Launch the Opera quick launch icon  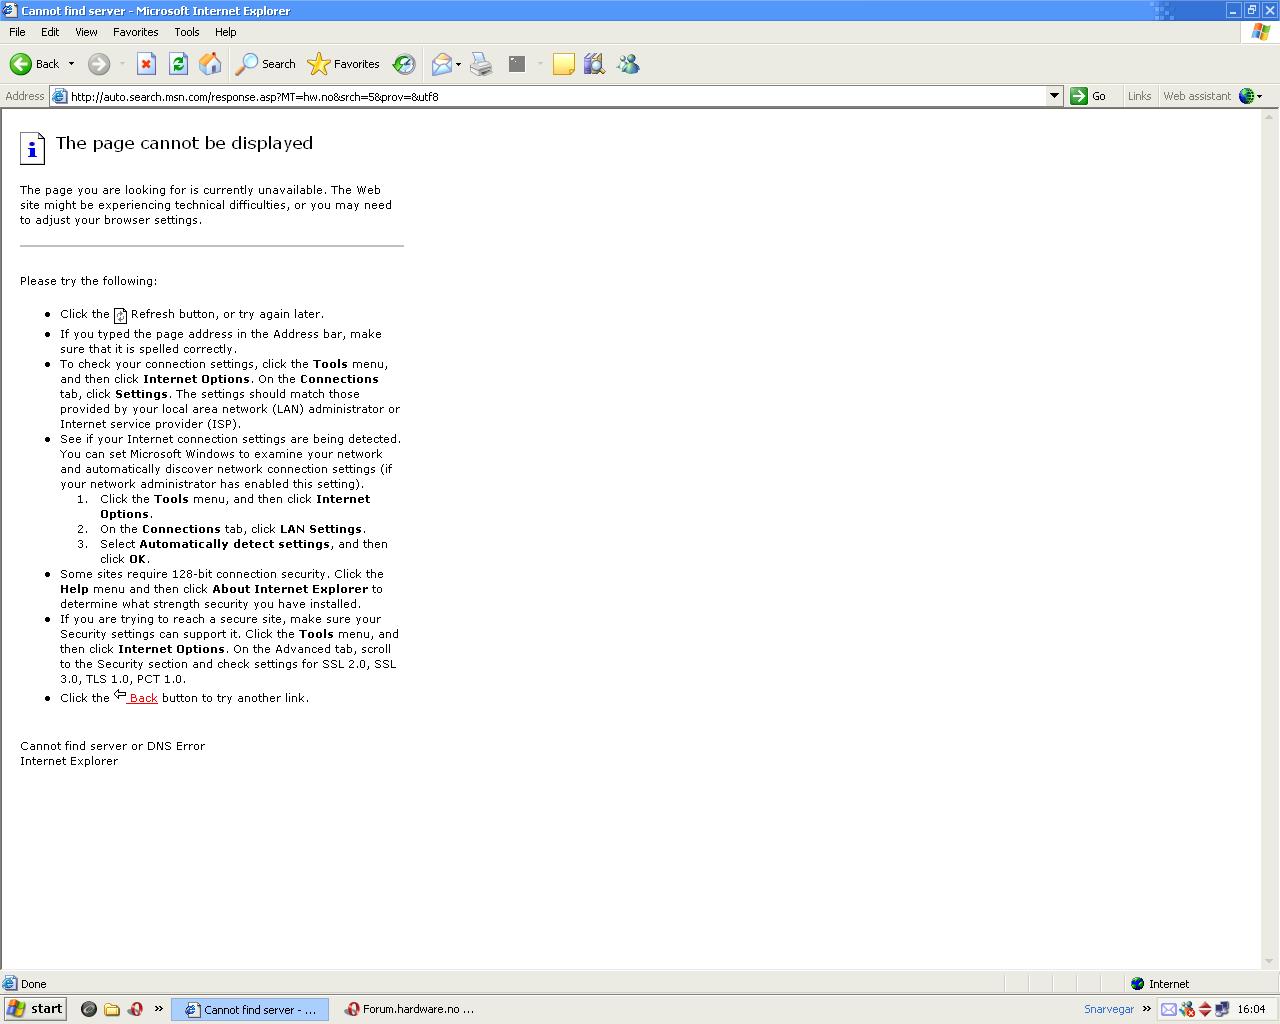click(x=135, y=1009)
